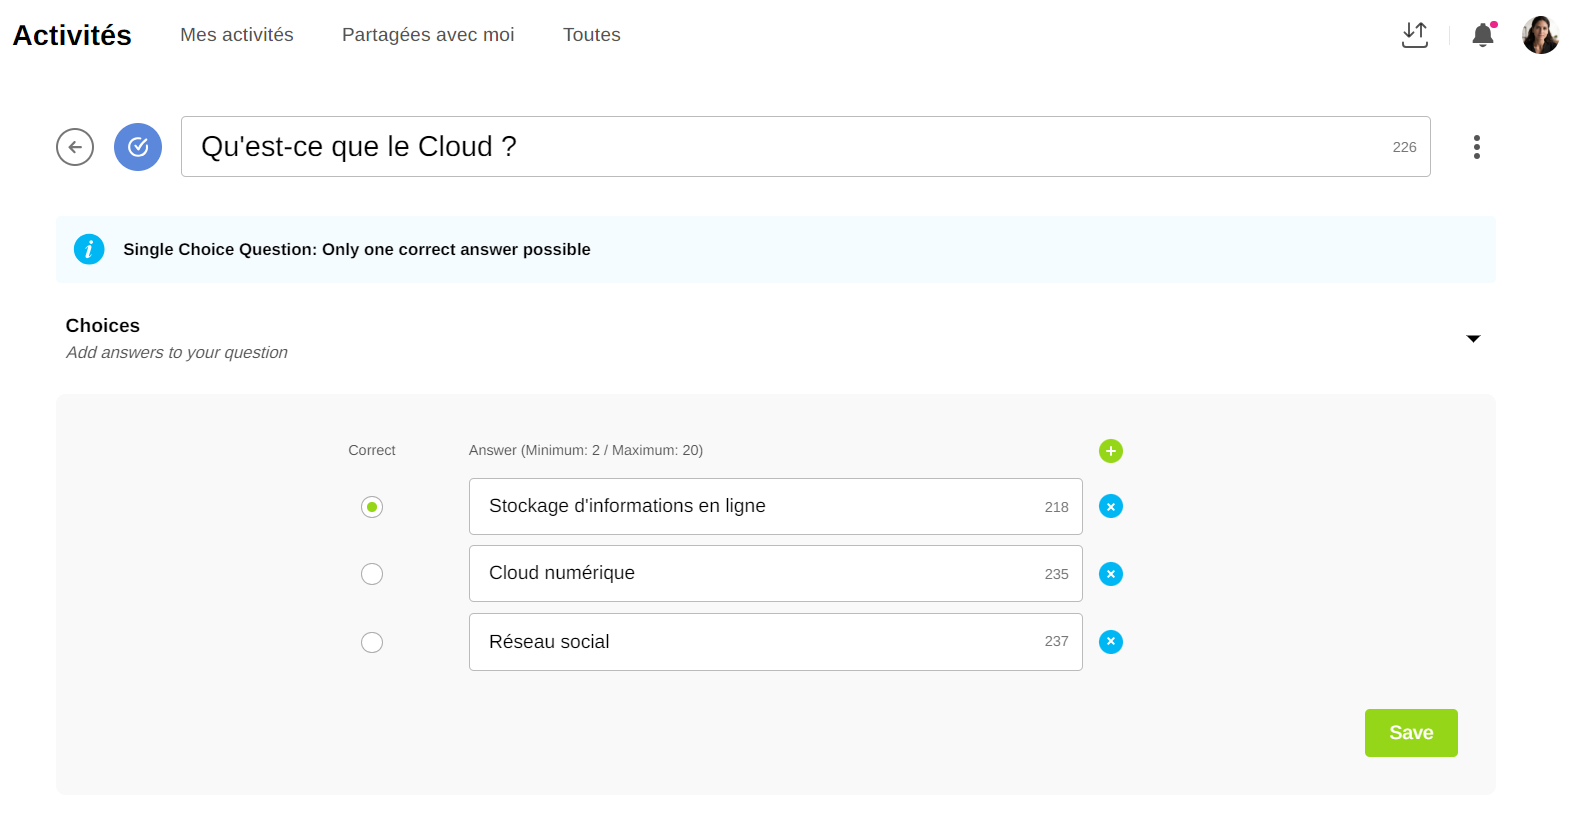
Task: Switch to Mes activités tab
Action: 237,35
